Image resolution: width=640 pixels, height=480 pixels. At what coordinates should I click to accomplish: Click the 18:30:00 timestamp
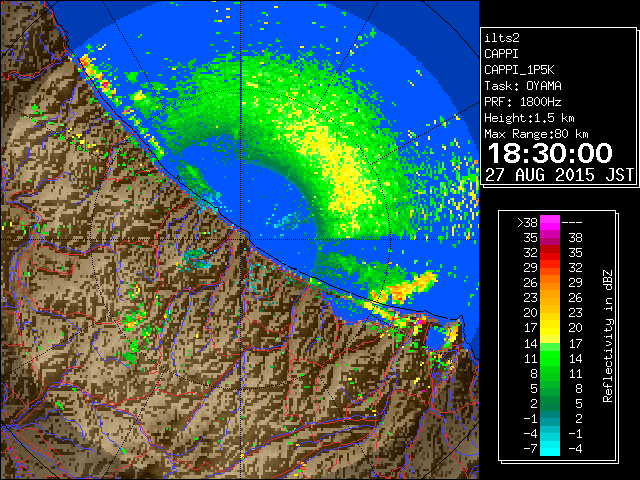(550, 153)
